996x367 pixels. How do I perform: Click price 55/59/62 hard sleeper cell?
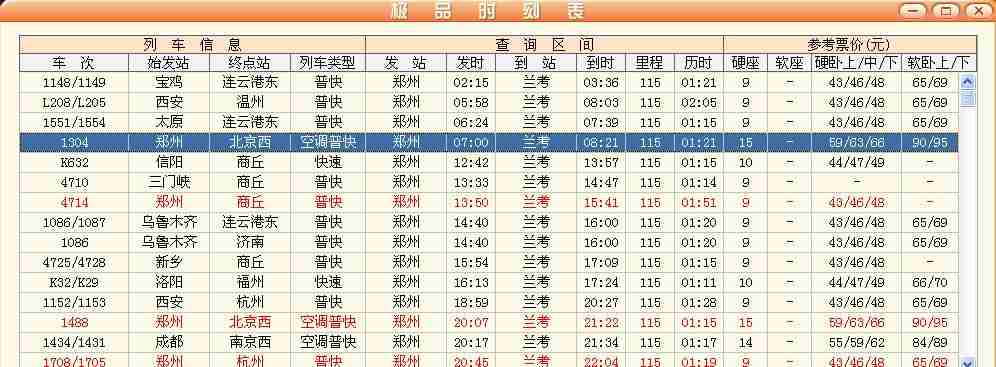point(856,342)
